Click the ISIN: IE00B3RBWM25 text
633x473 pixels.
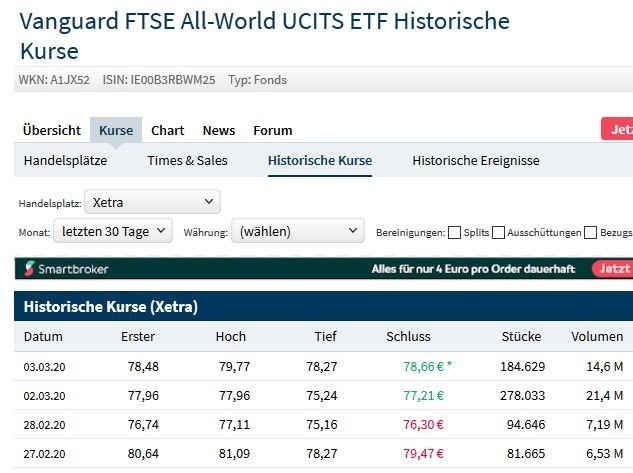point(159,80)
